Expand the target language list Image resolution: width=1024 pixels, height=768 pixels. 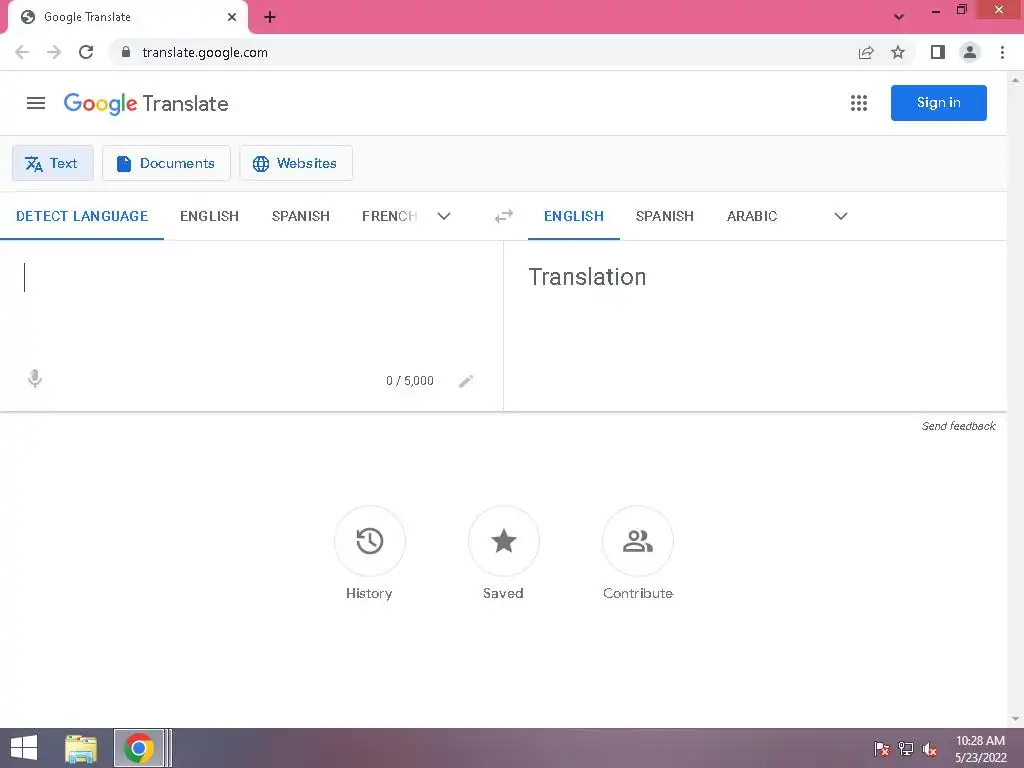tap(840, 216)
